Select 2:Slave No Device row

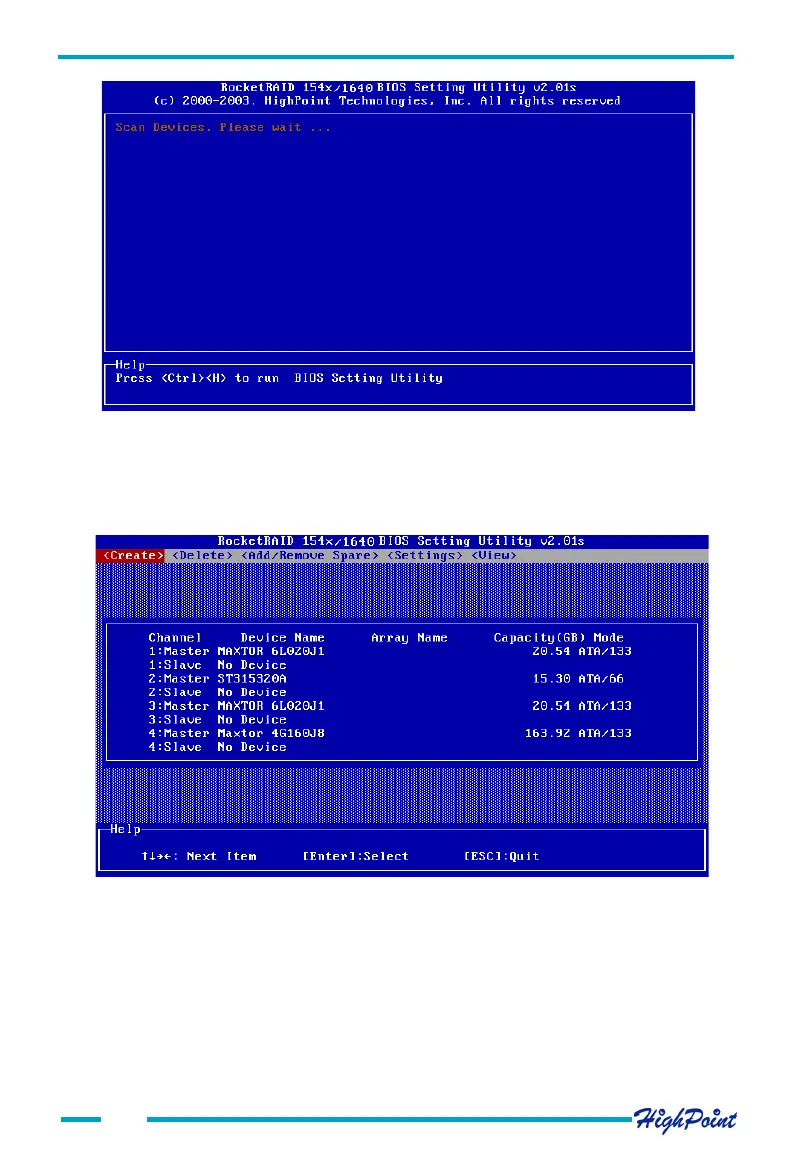point(217,692)
